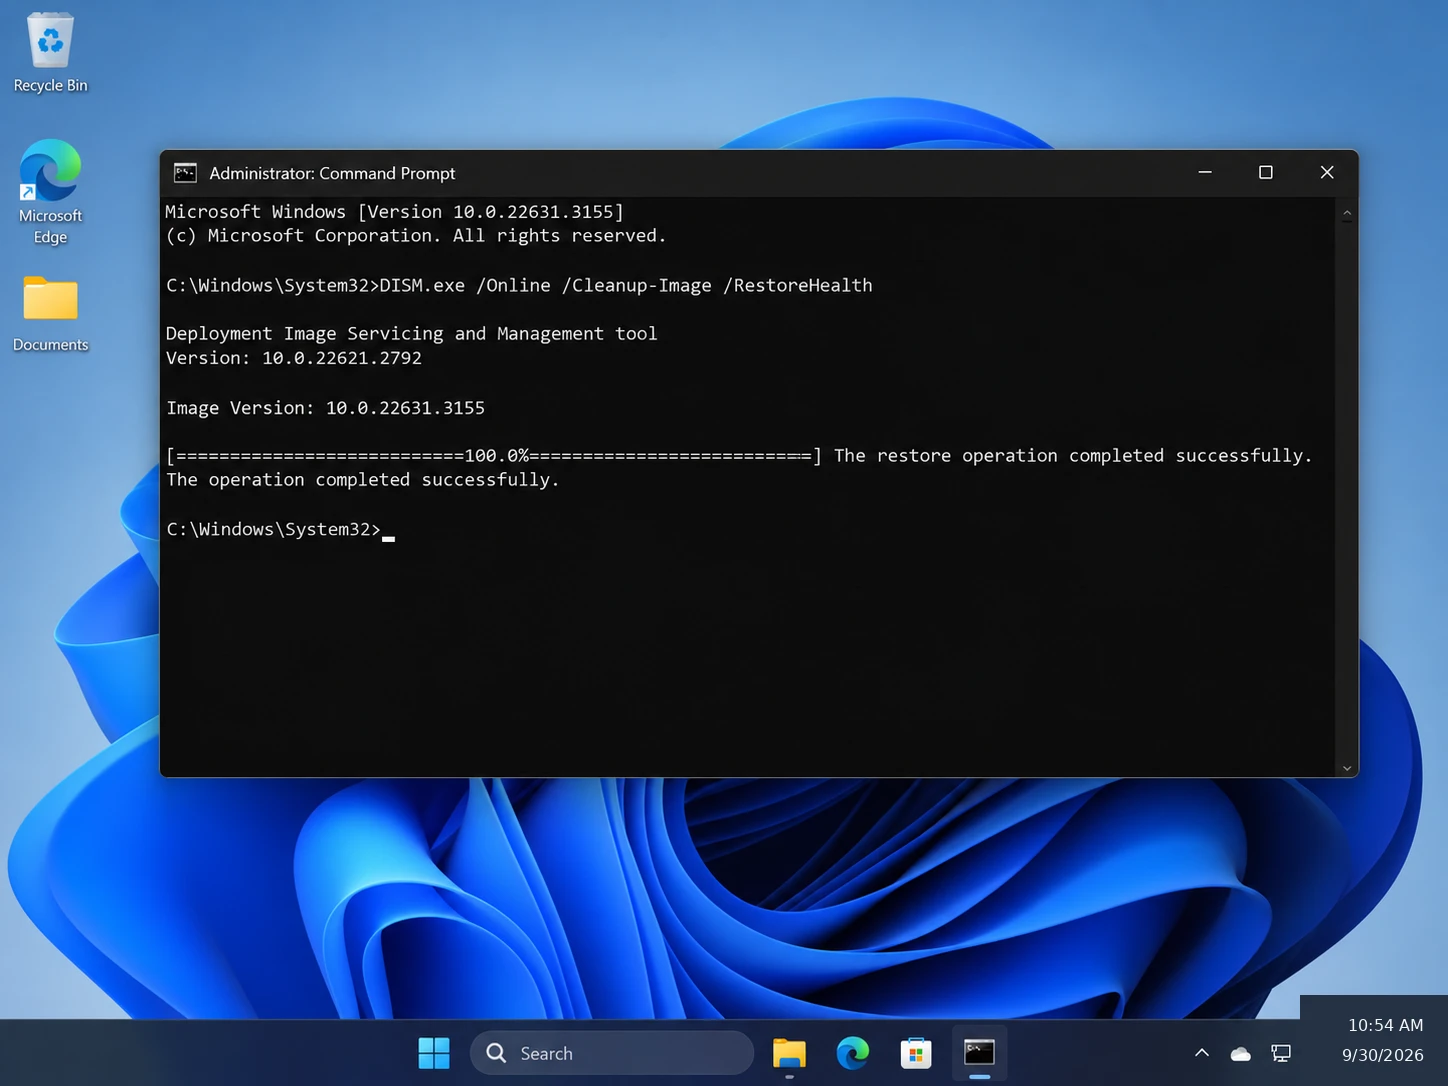Click the 'Administrator: Command Prompt' window title
The width and height of the screenshot is (1448, 1086).
click(332, 173)
